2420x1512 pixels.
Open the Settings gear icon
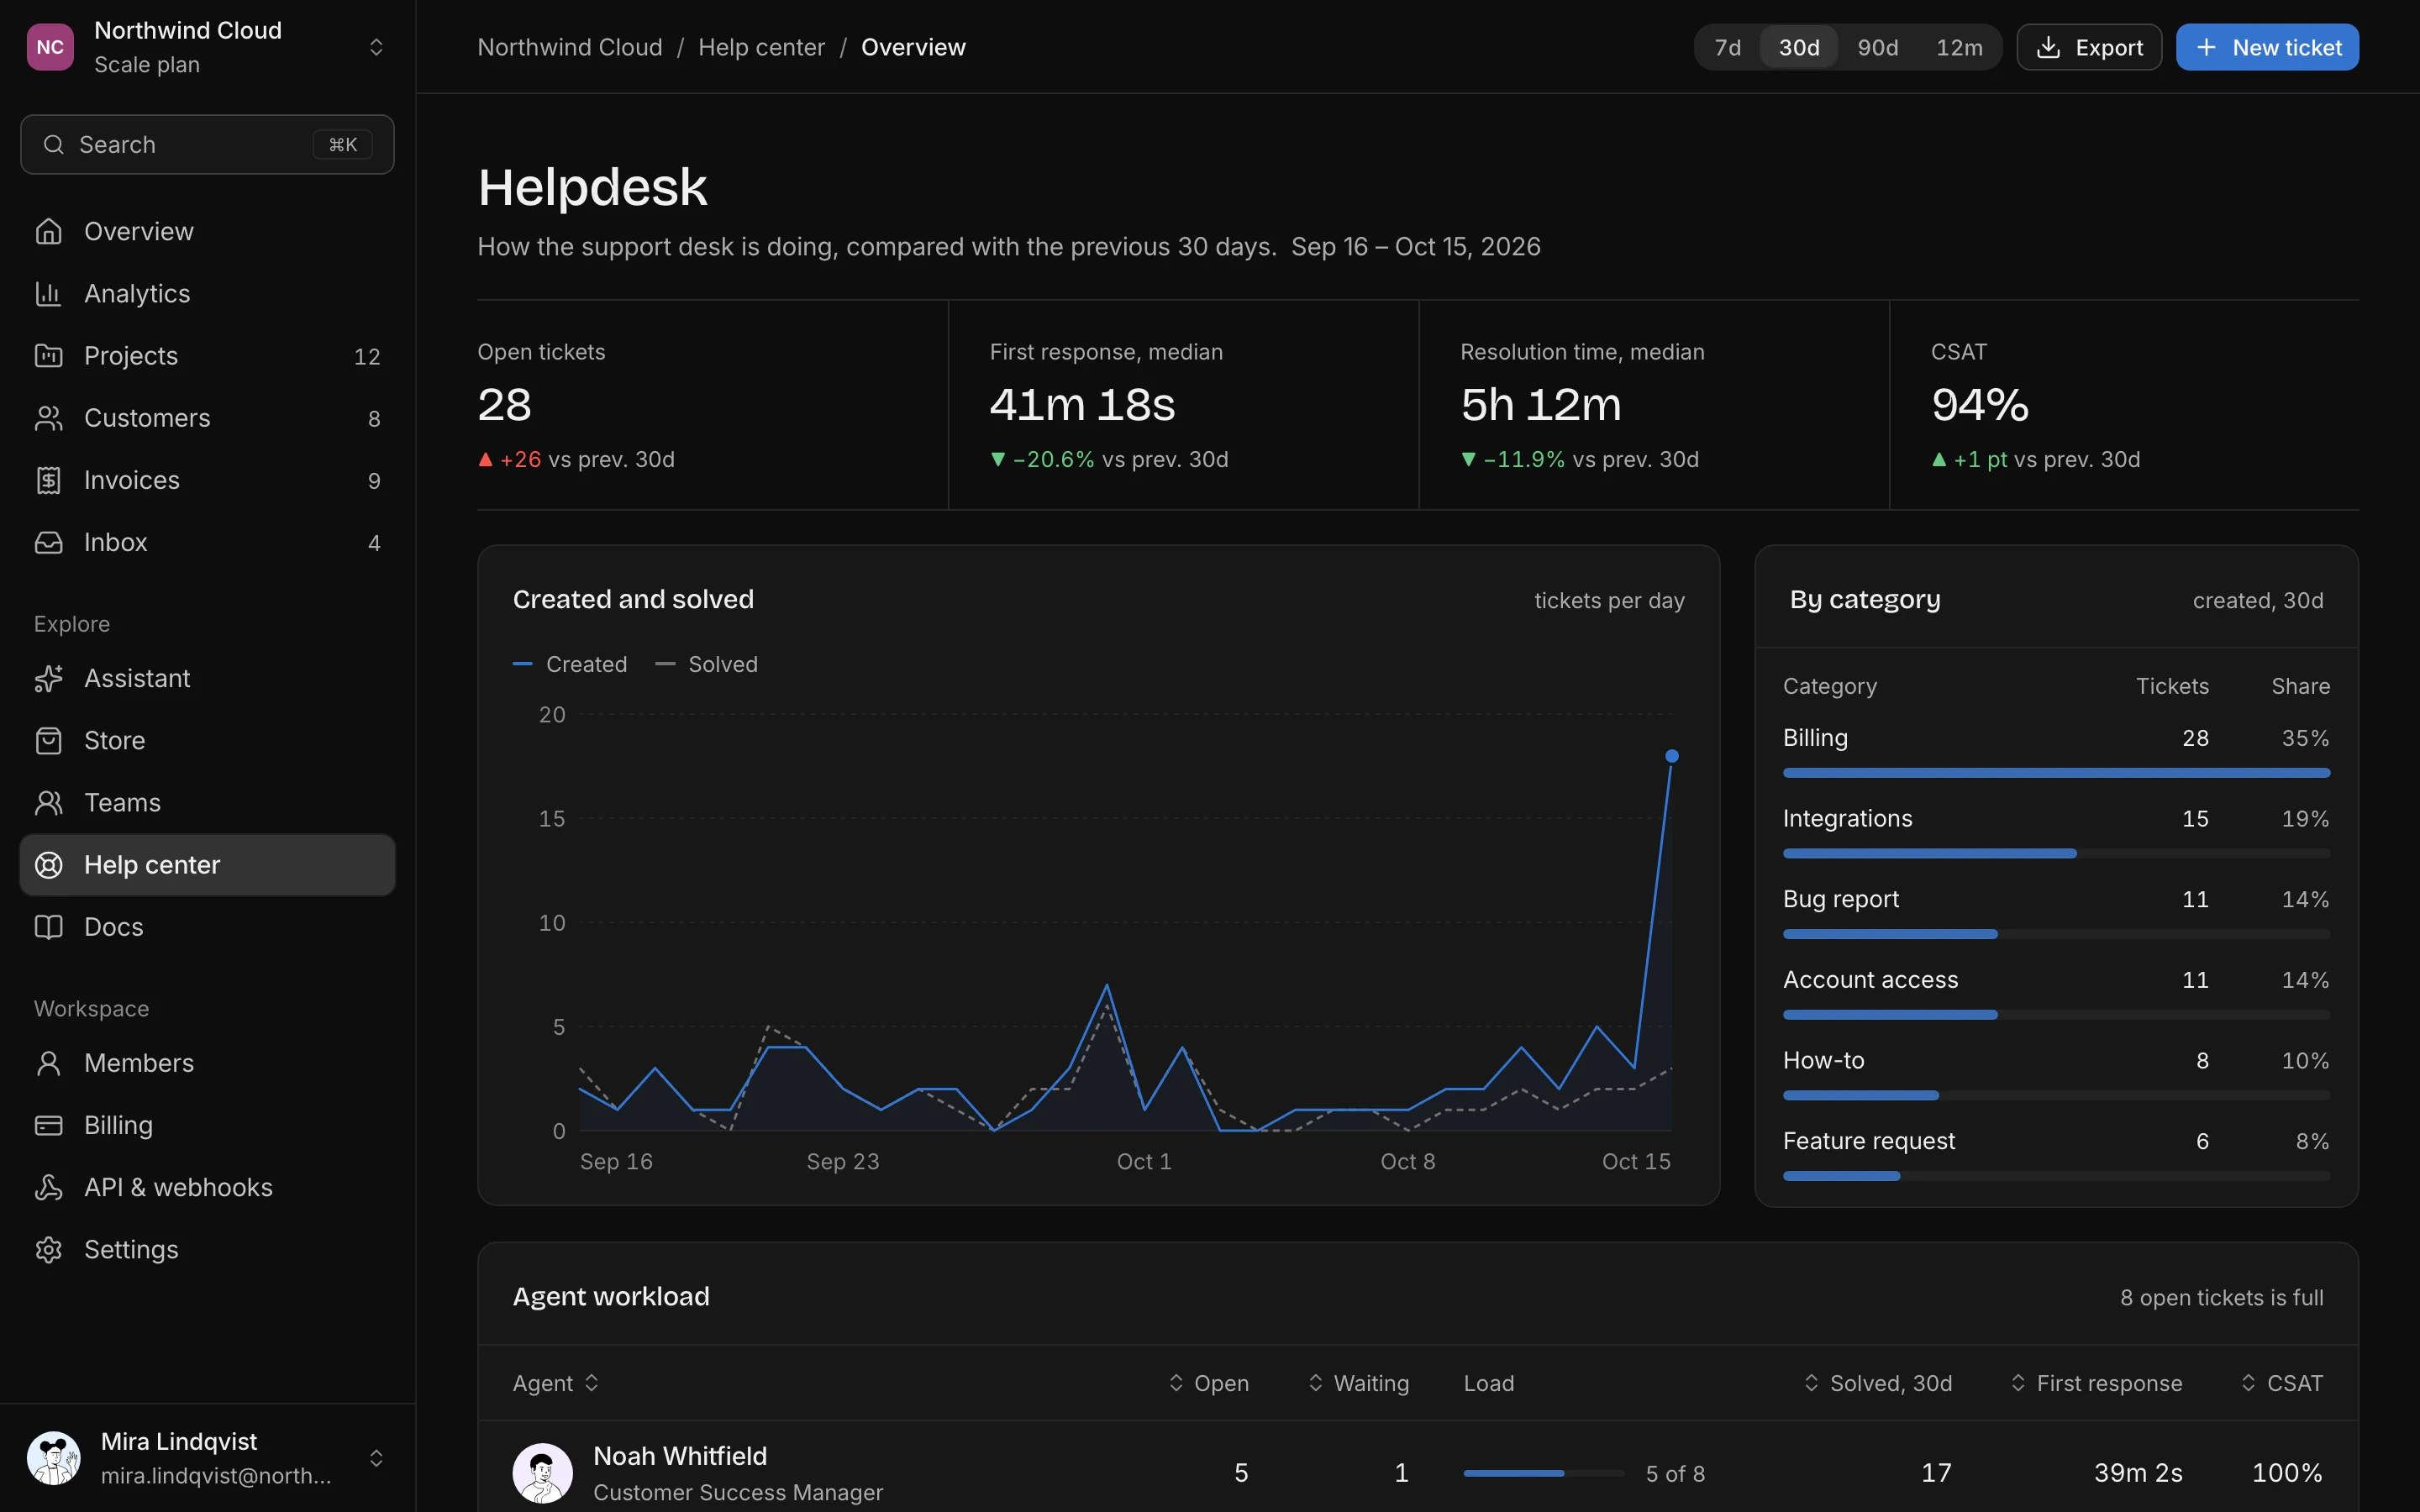coord(48,1249)
